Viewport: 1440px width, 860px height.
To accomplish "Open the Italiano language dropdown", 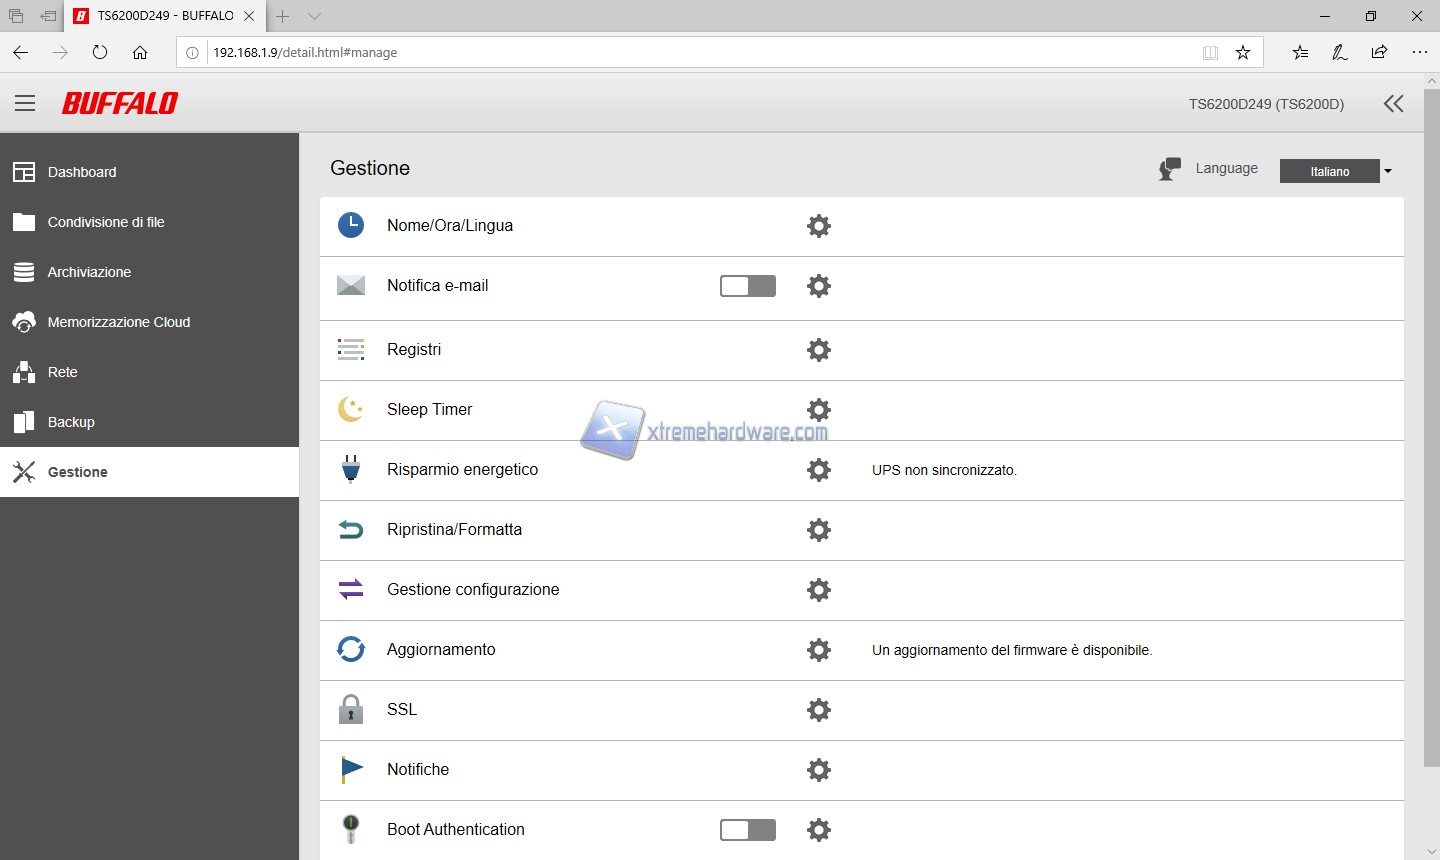I will [1336, 171].
